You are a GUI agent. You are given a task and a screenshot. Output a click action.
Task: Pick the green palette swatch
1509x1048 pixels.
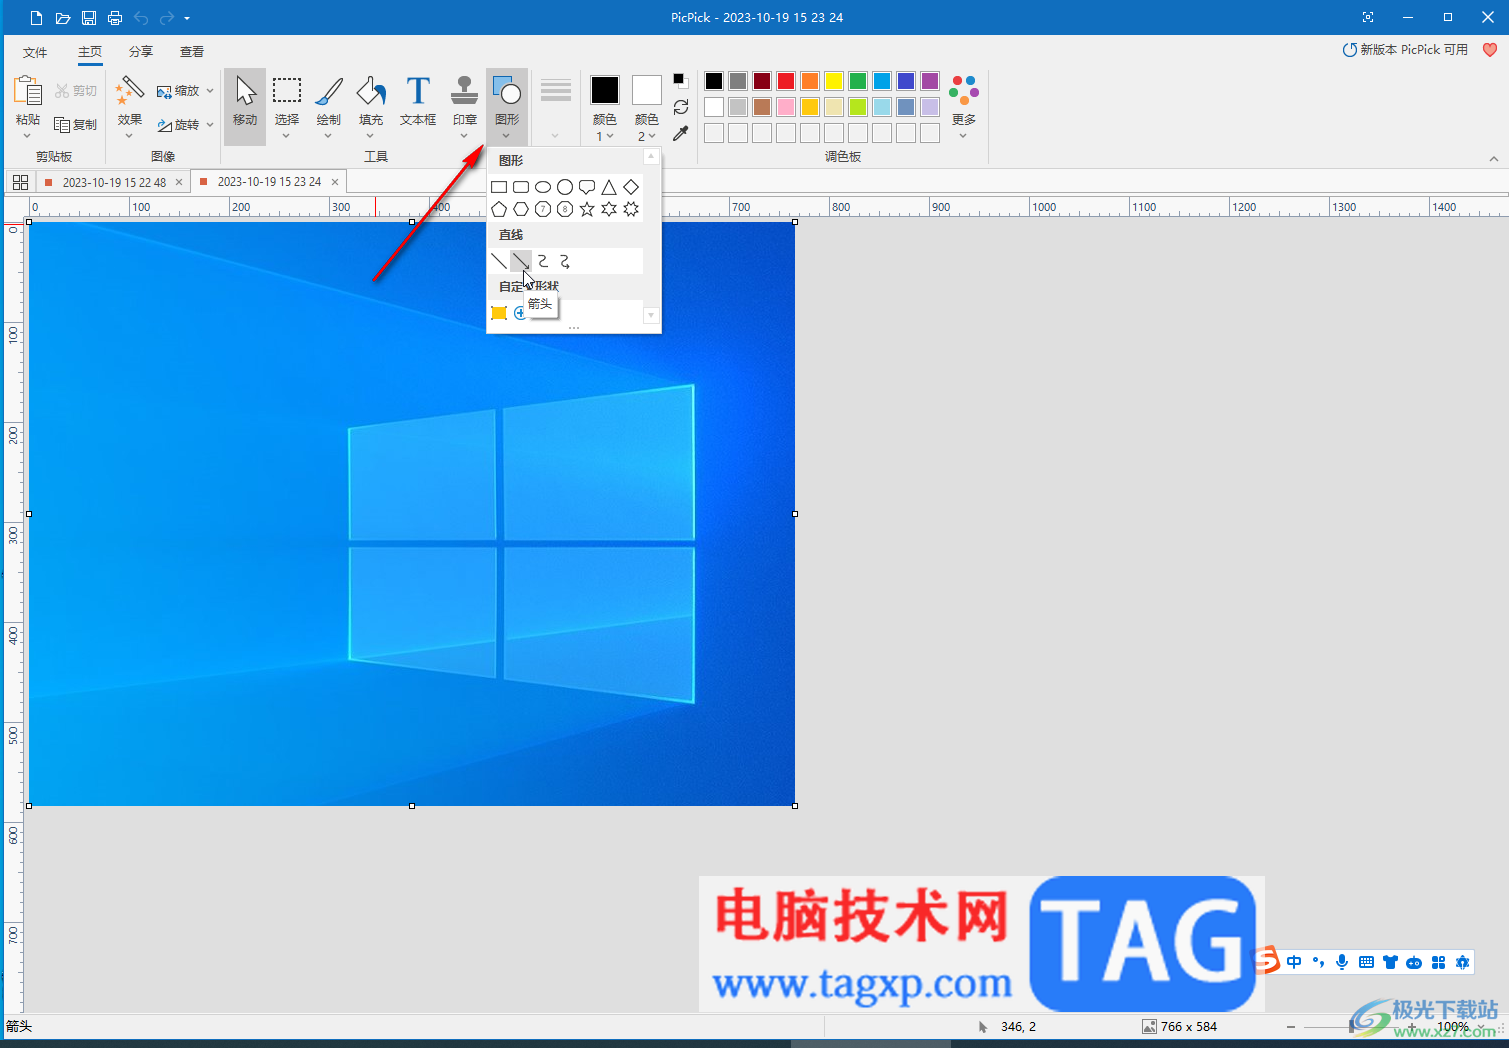(858, 81)
